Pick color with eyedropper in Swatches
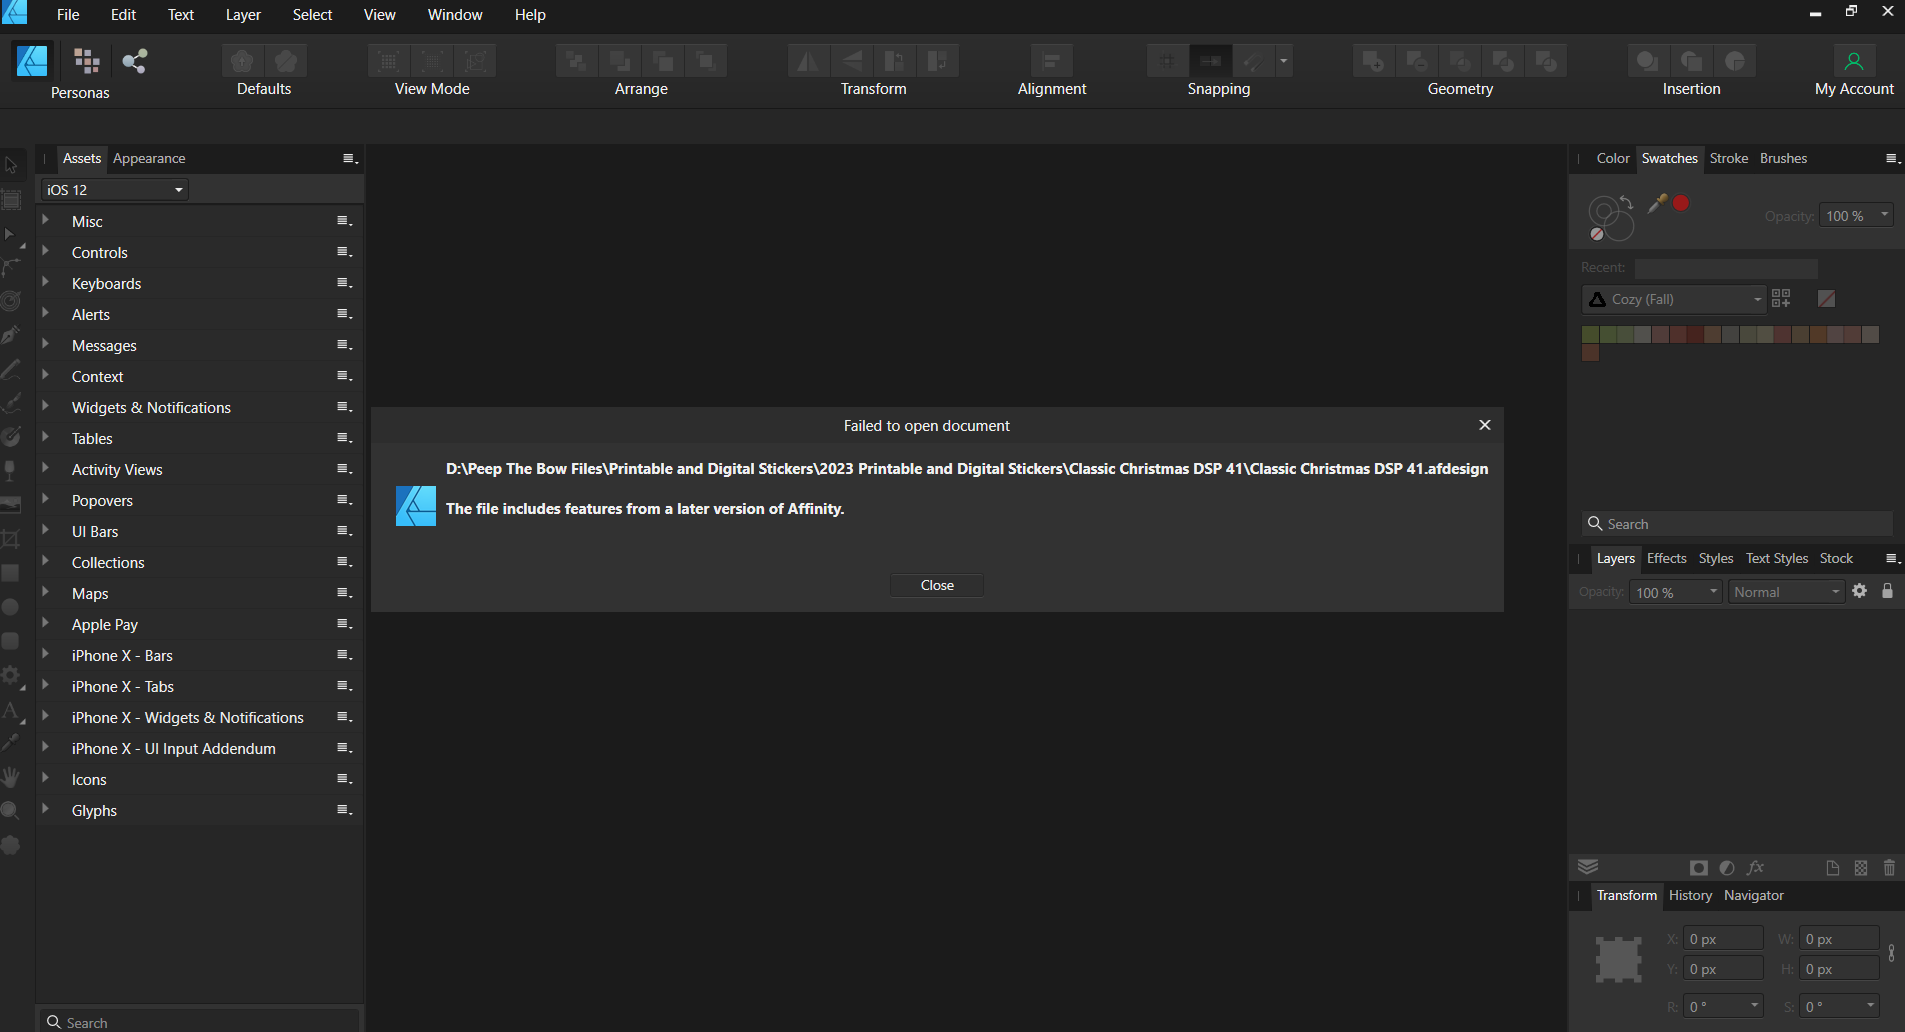 [x=1657, y=203]
